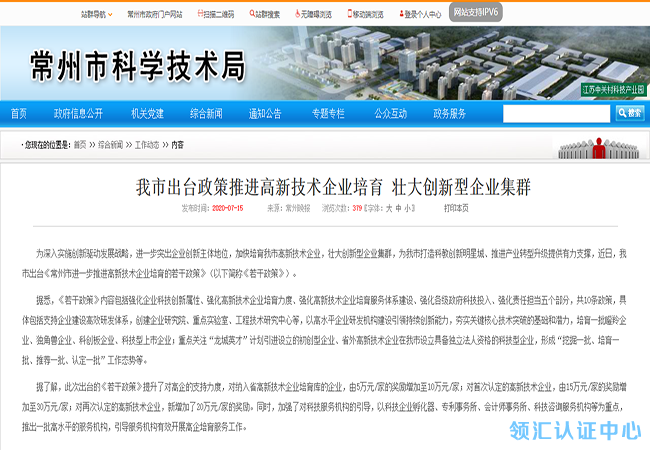
Task: Open the 综合新闻 nav item
Action: click(206, 114)
